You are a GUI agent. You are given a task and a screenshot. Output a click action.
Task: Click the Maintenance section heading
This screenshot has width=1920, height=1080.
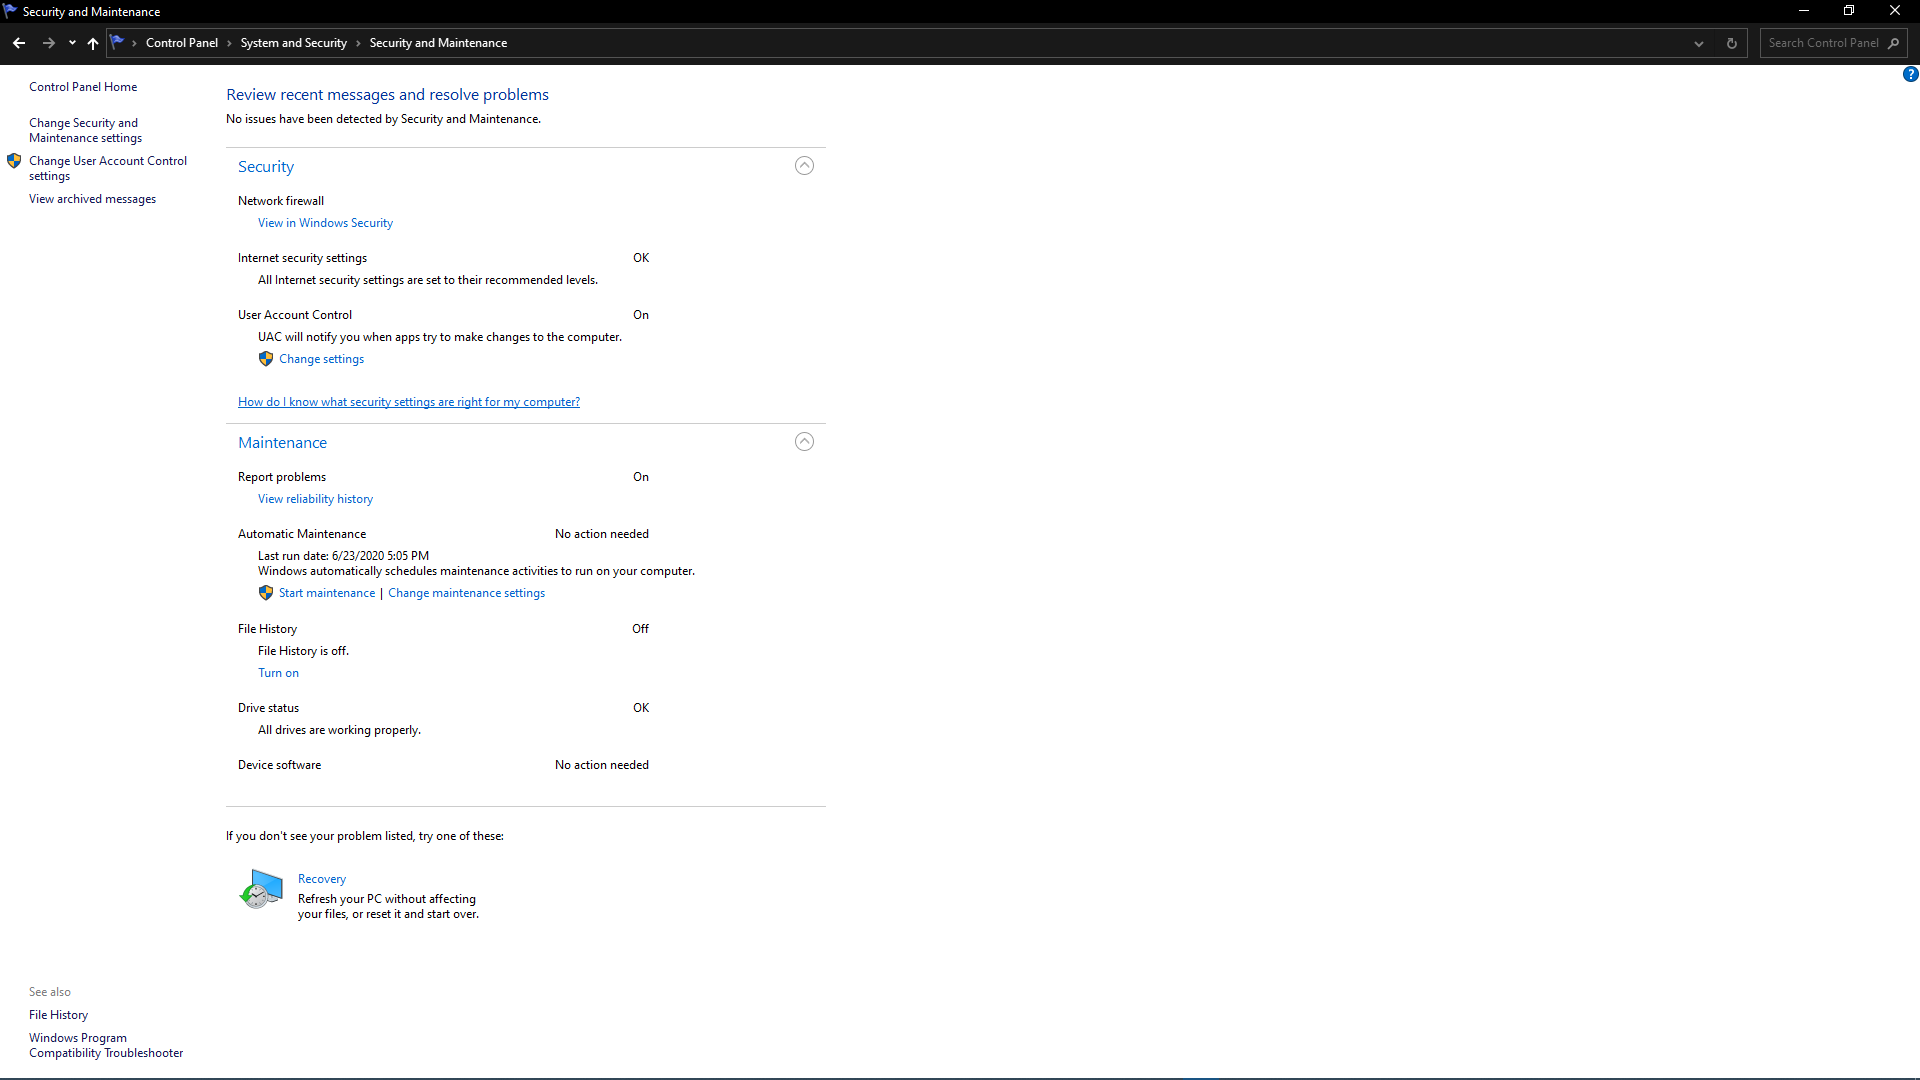click(x=282, y=443)
